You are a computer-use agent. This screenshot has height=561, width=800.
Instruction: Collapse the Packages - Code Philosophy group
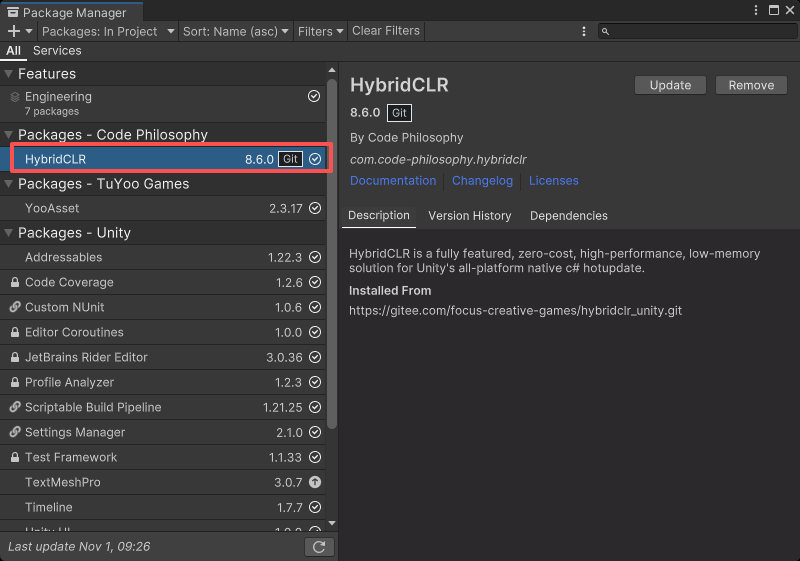(x=8, y=135)
